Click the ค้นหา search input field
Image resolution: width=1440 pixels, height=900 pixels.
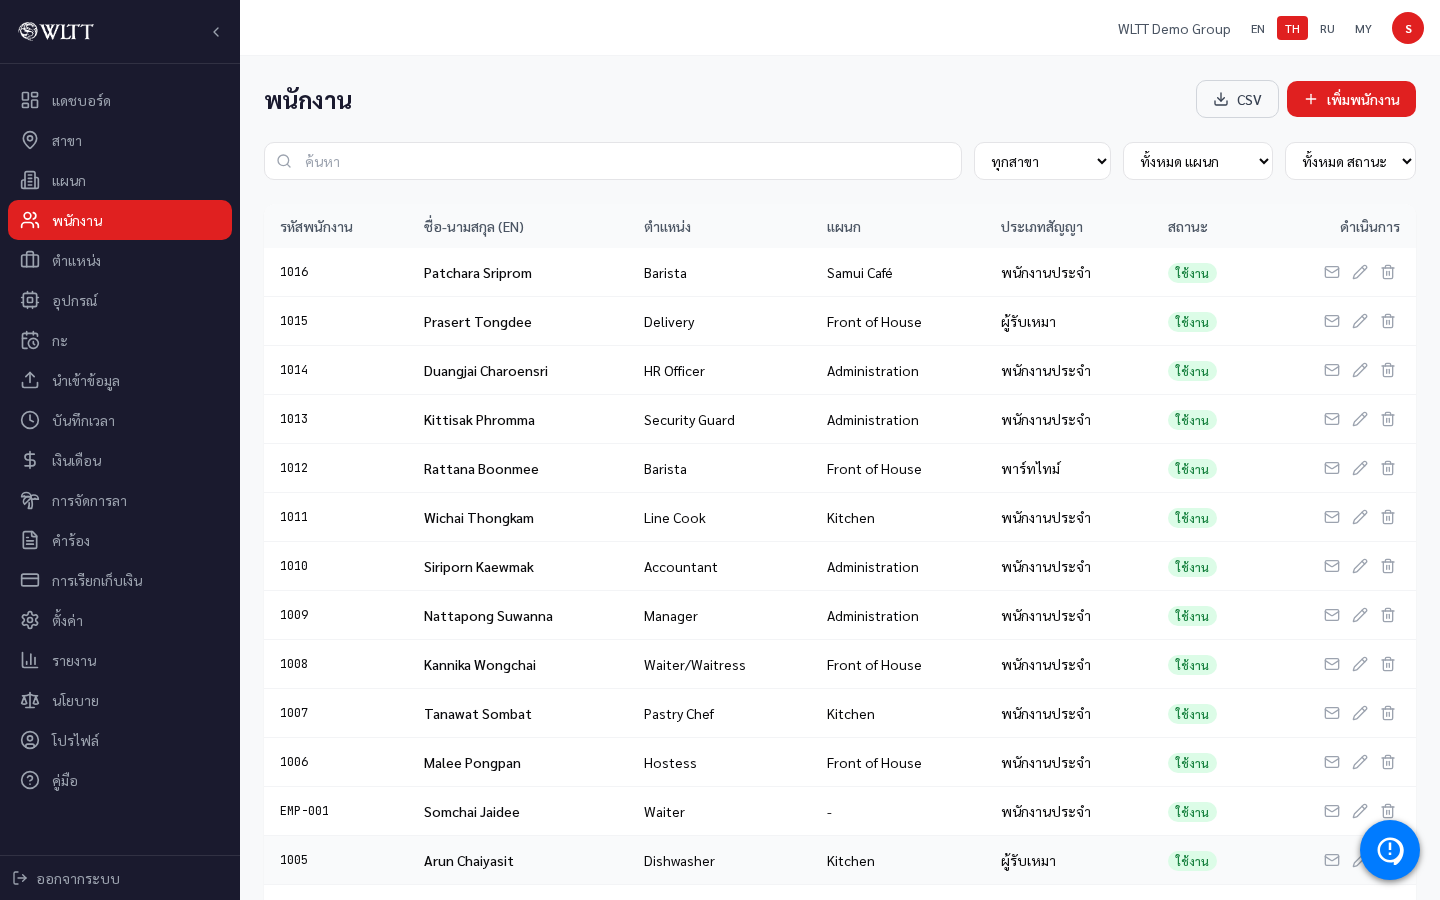click(613, 161)
